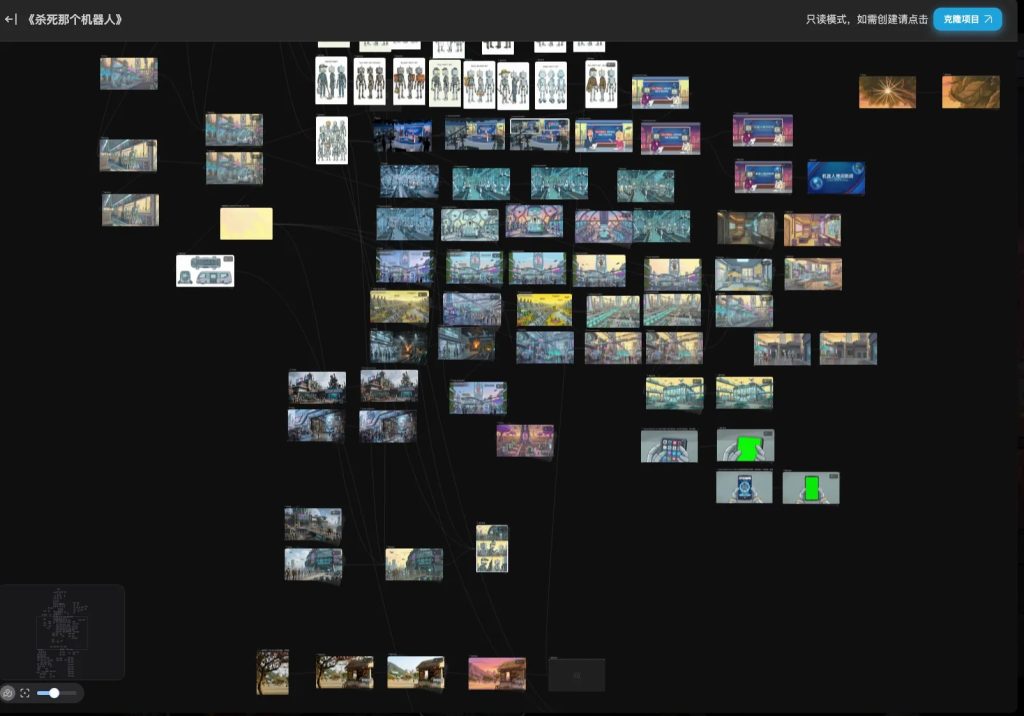Select the golden starburst image node
Screen dimensions: 1024x716
click(887, 92)
